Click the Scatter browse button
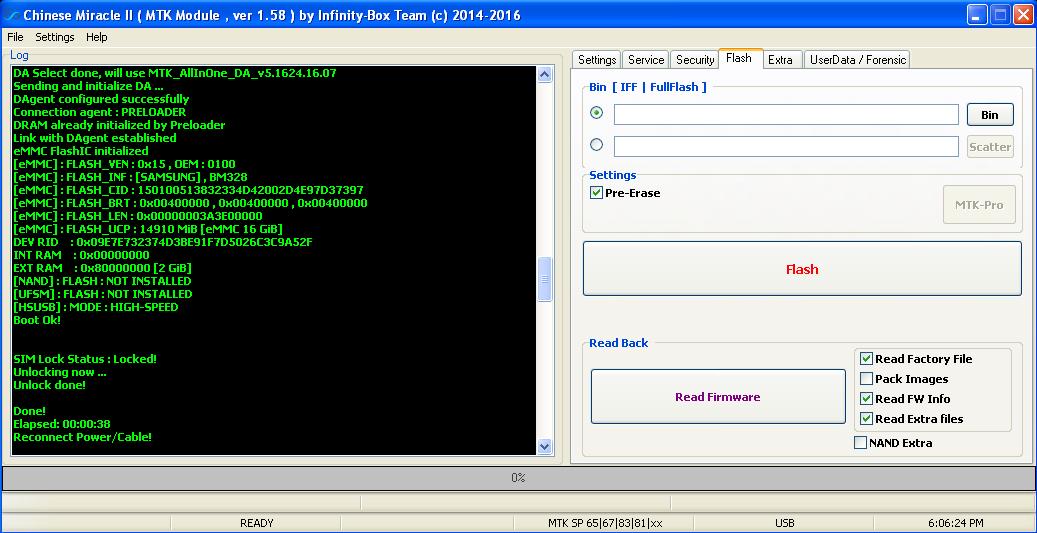Viewport: 1037px width, 533px height. click(990, 147)
